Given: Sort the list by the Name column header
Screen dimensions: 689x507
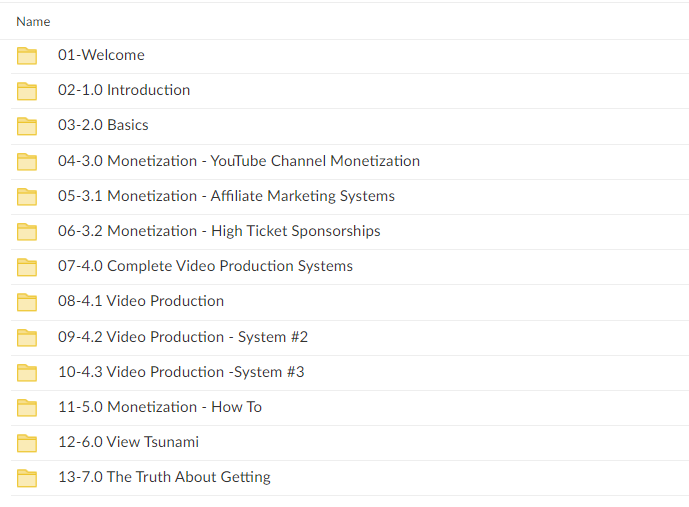Looking at the screenshot, I should pos(33,22).
